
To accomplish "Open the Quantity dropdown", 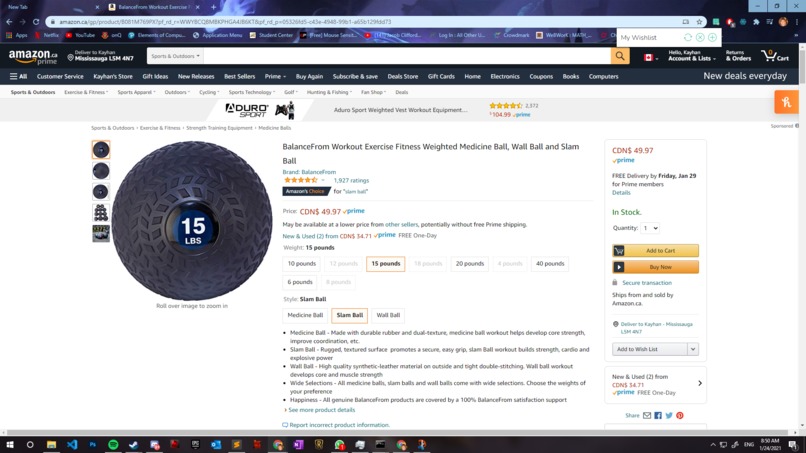I will coord(650,228).
